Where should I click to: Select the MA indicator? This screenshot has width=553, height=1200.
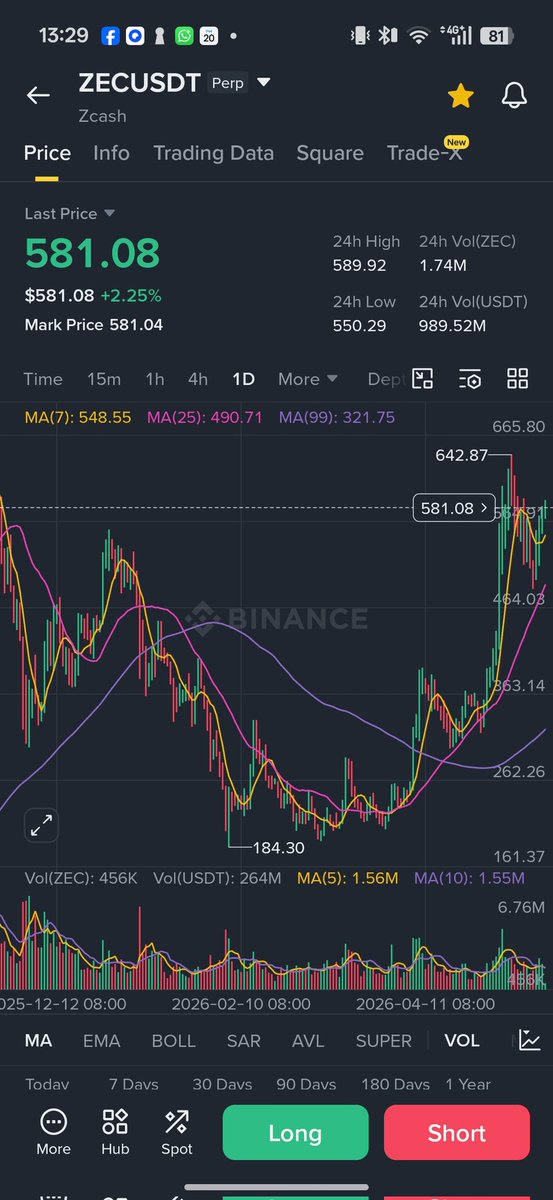click(38, 1041)
